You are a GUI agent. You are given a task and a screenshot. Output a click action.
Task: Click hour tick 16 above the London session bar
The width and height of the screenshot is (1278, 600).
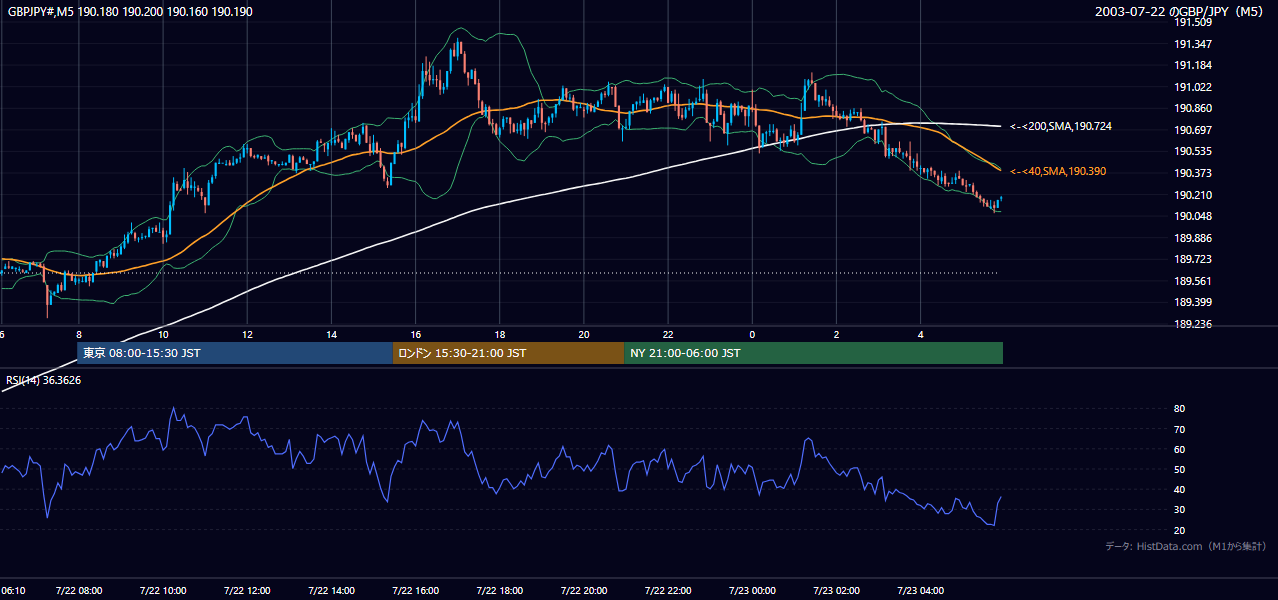coord(416,335)
